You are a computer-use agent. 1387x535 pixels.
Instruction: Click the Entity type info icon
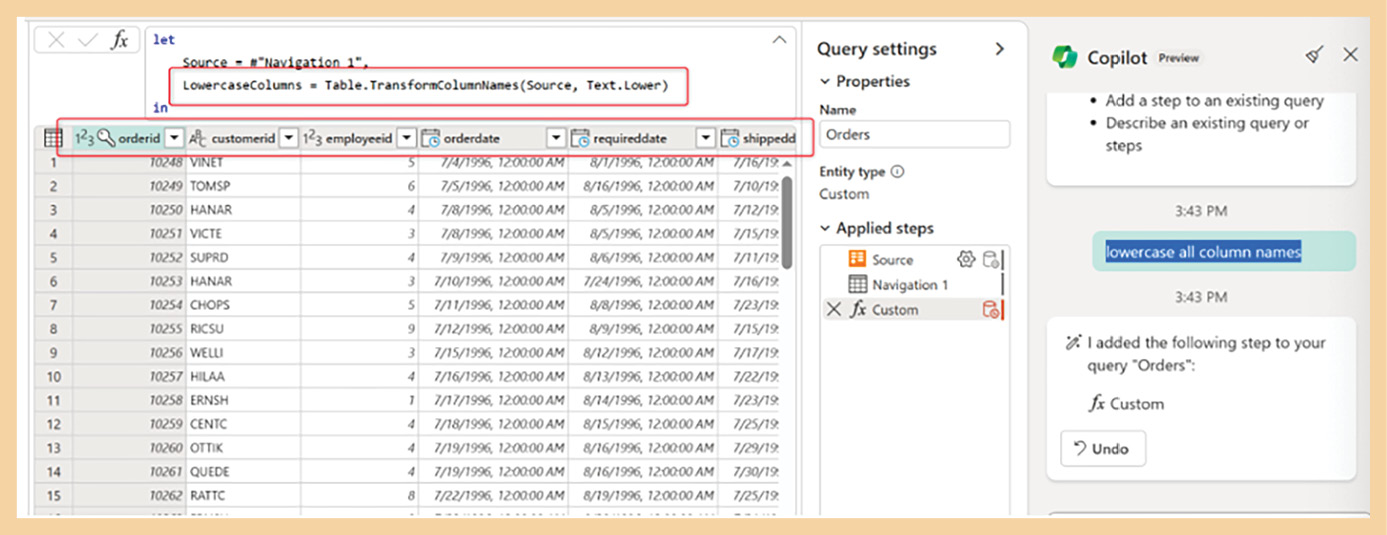coord(897,171)
